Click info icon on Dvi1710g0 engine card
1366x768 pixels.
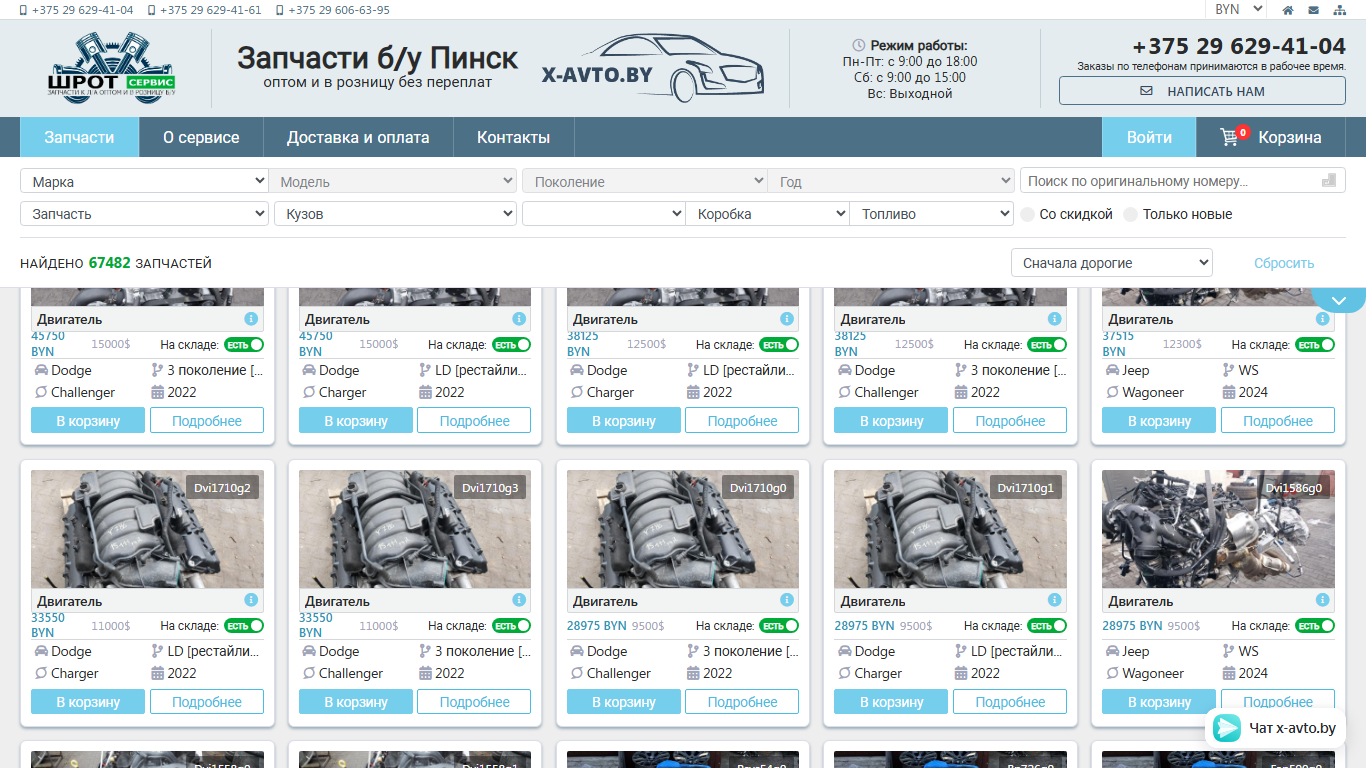coord(787,600)
